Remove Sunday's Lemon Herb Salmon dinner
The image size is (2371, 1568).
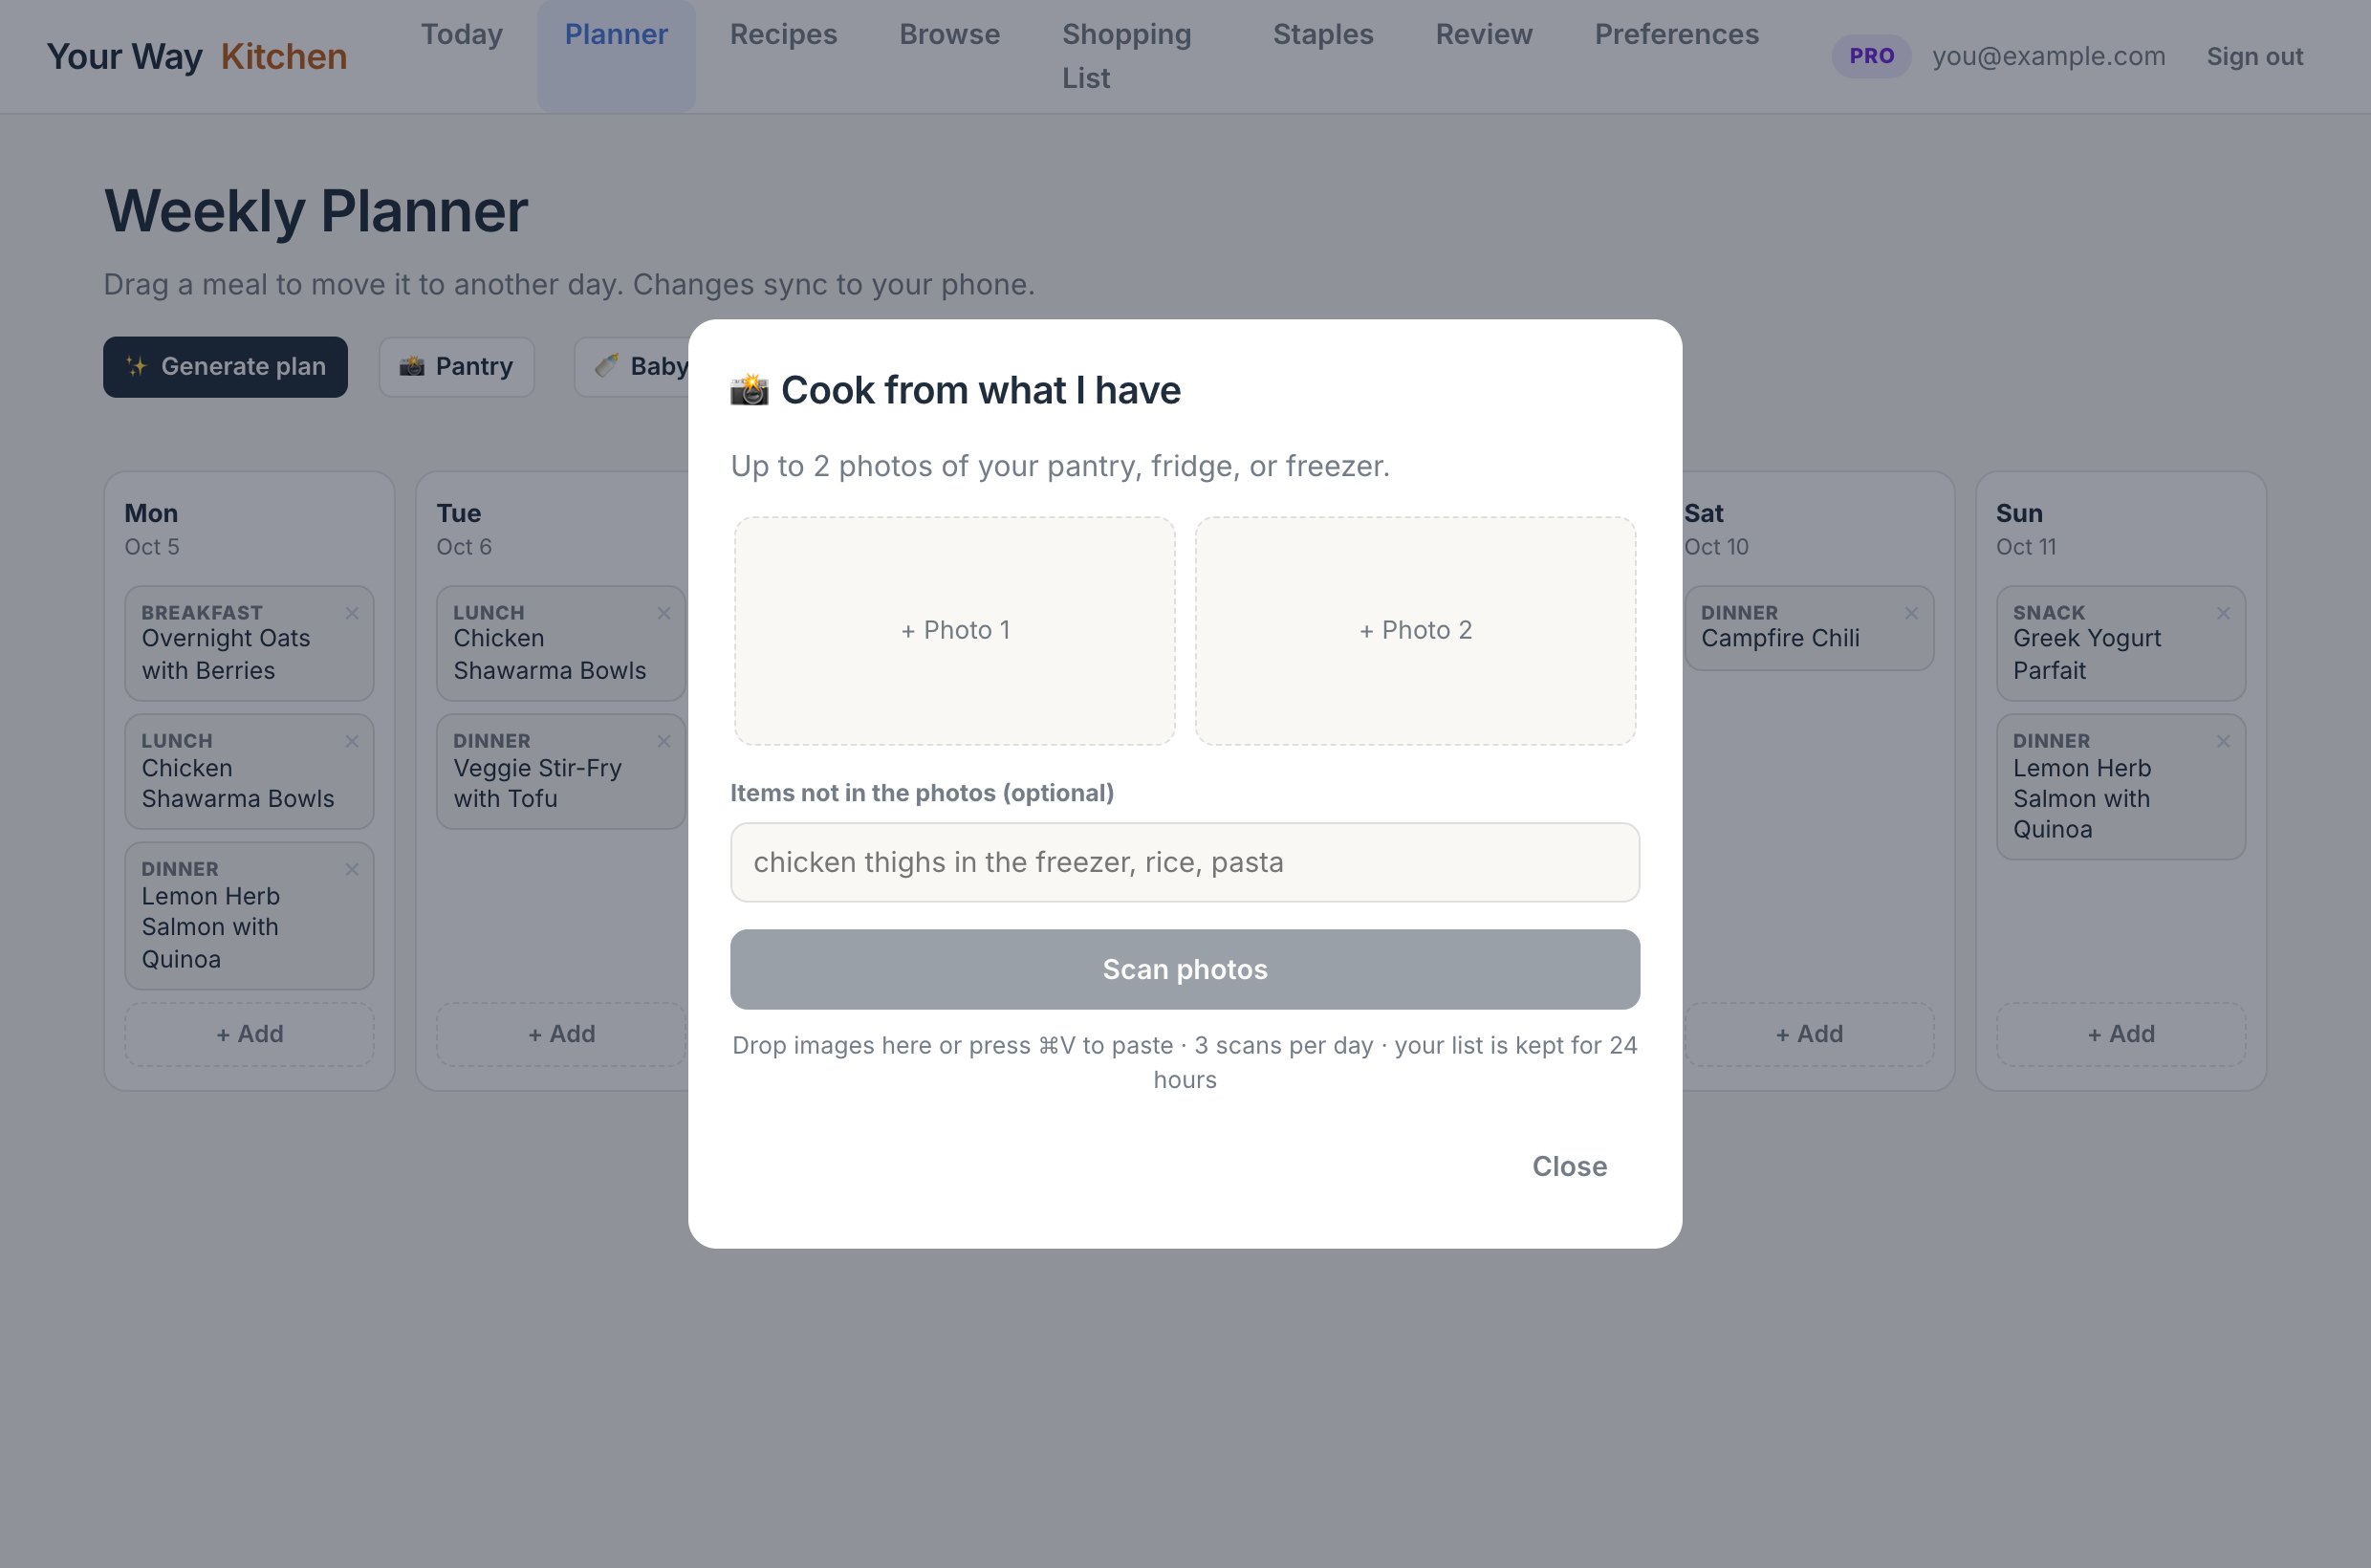(2224, 741)
